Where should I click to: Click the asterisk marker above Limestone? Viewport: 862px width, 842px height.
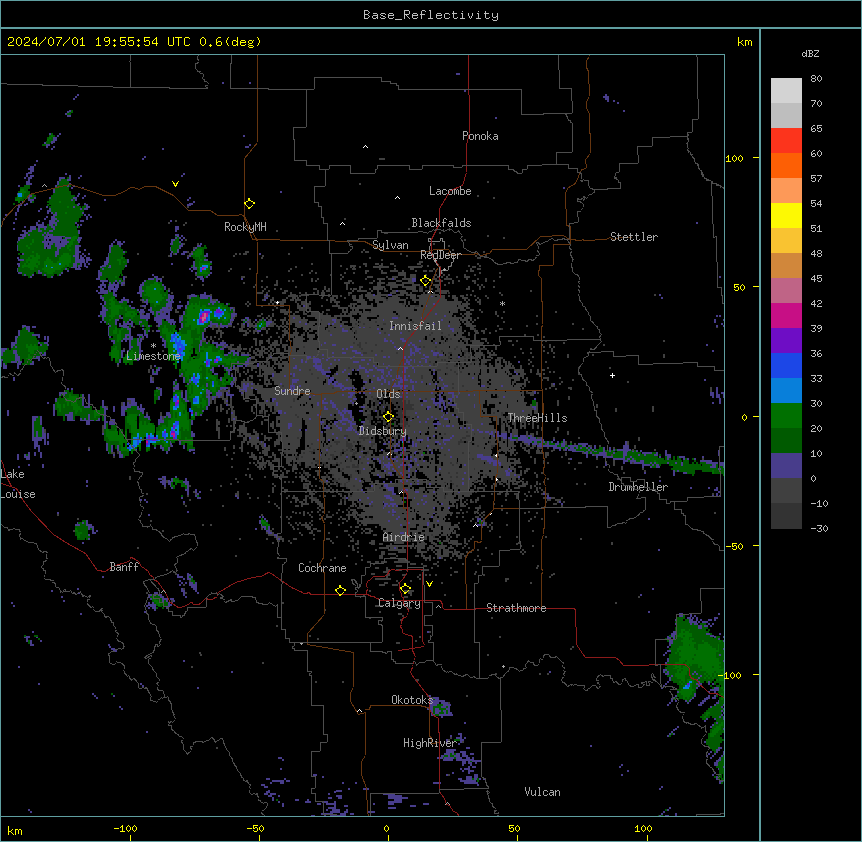[x=153, y=346]
